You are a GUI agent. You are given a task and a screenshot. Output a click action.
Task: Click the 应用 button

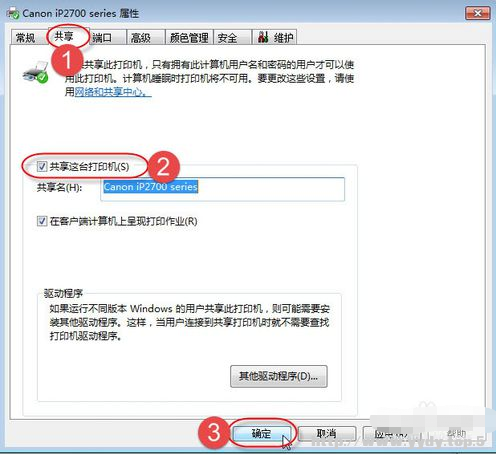[x=391, y=434]
